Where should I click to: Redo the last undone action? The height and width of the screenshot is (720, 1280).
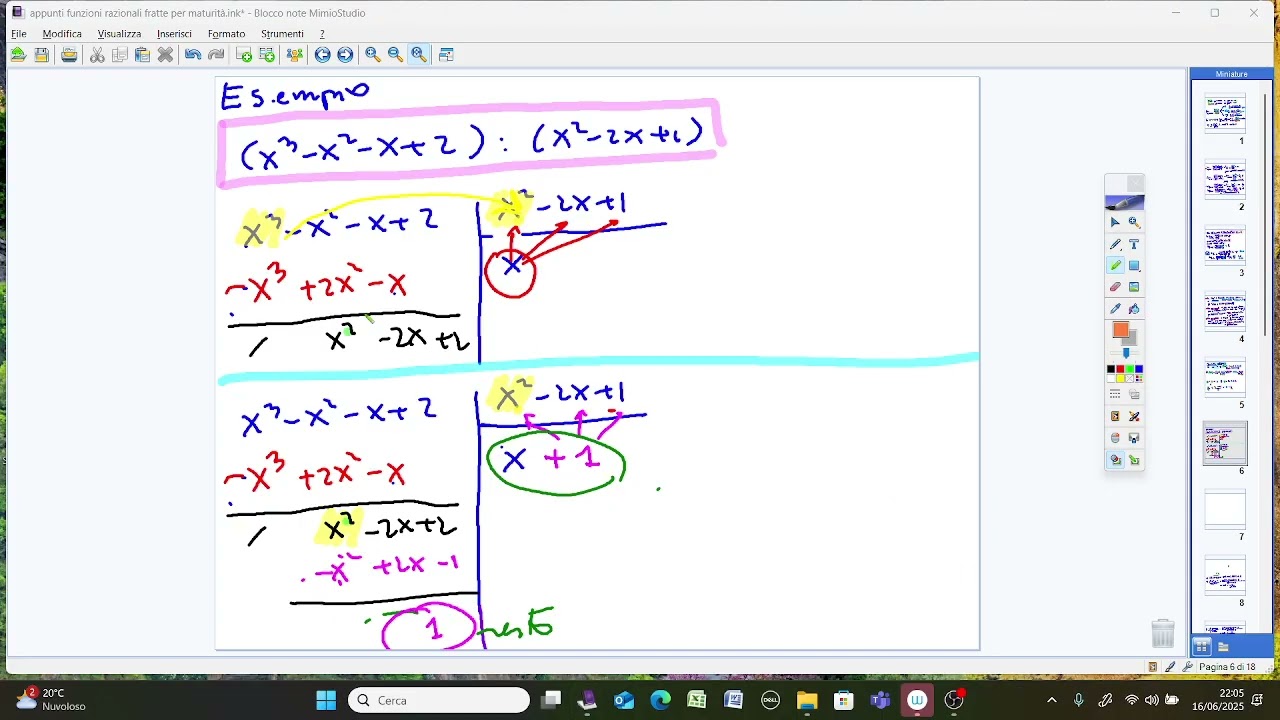click(216, 55)
